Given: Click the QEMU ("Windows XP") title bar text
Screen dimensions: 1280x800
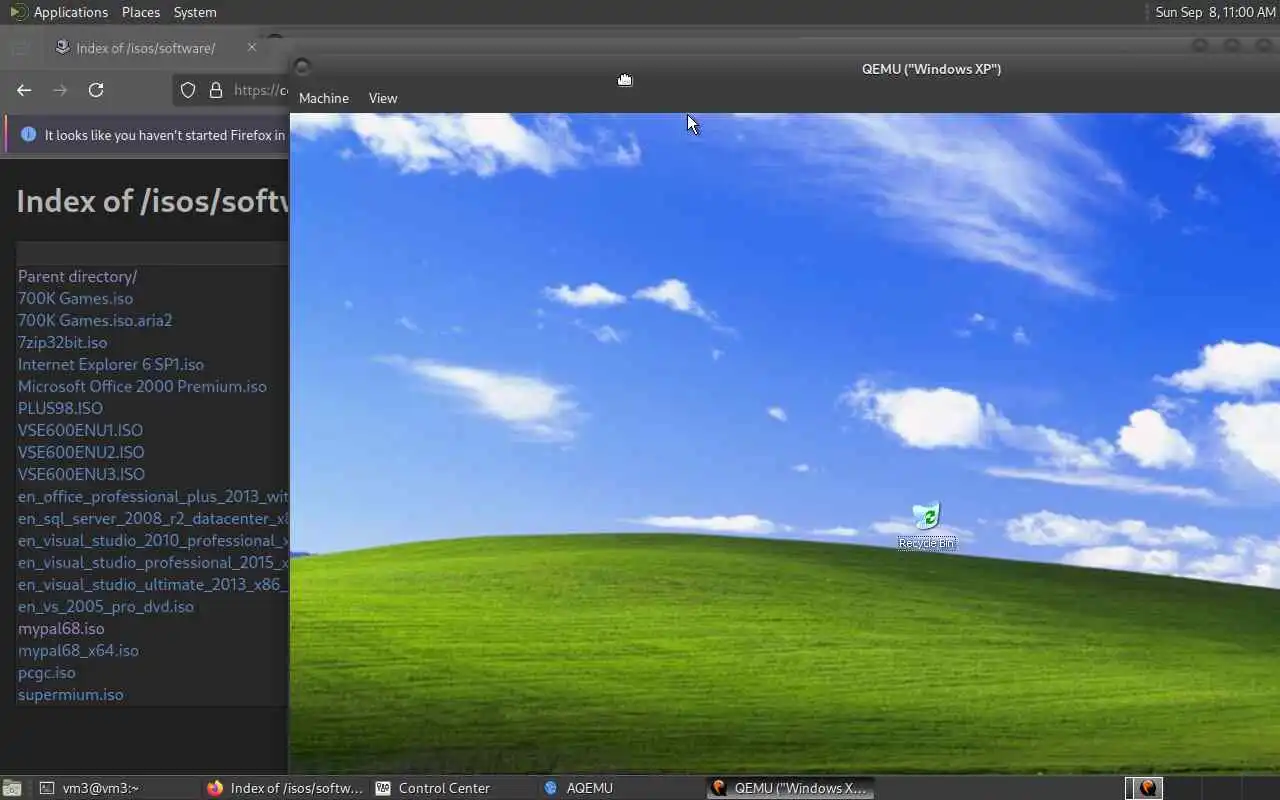Looking at the screenshot, I should [x=931, y=68].
